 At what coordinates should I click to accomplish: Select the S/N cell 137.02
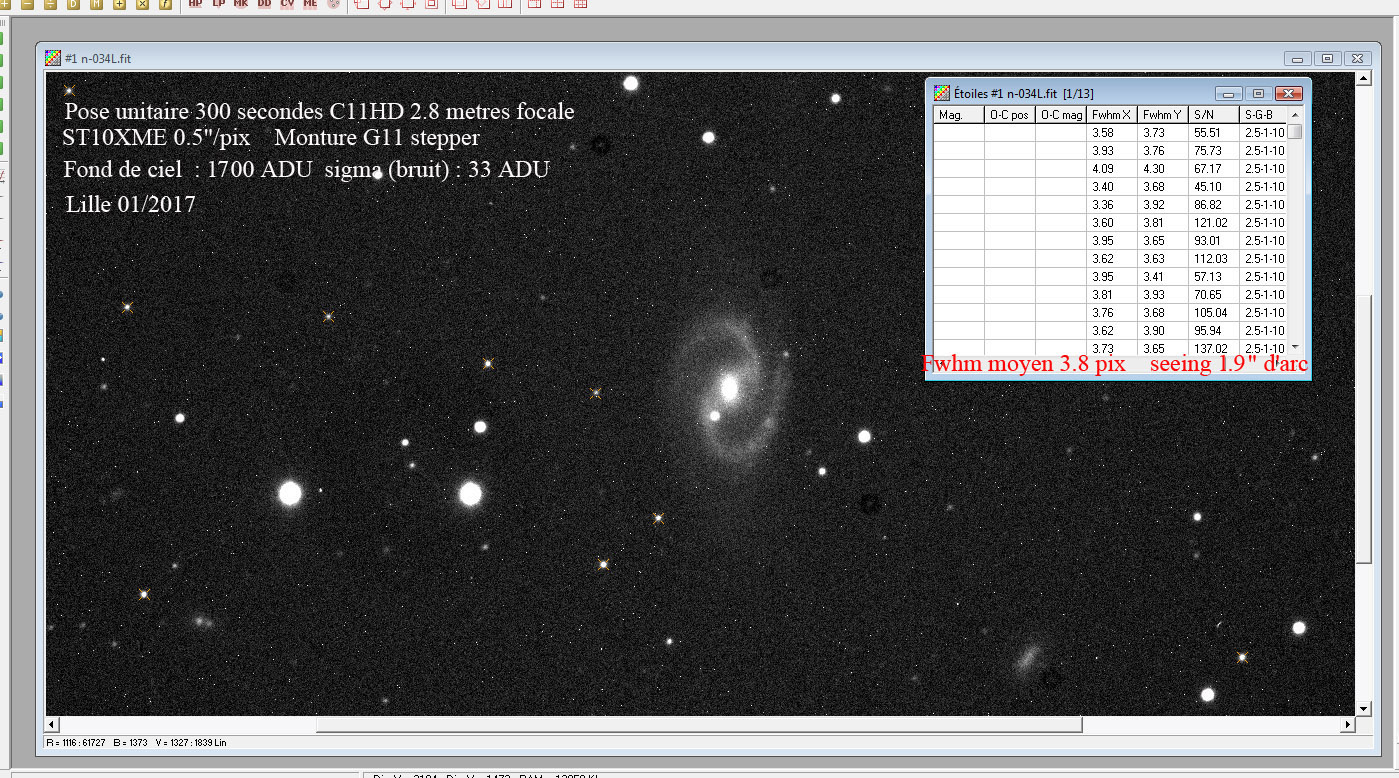[x=1215, y=347]
